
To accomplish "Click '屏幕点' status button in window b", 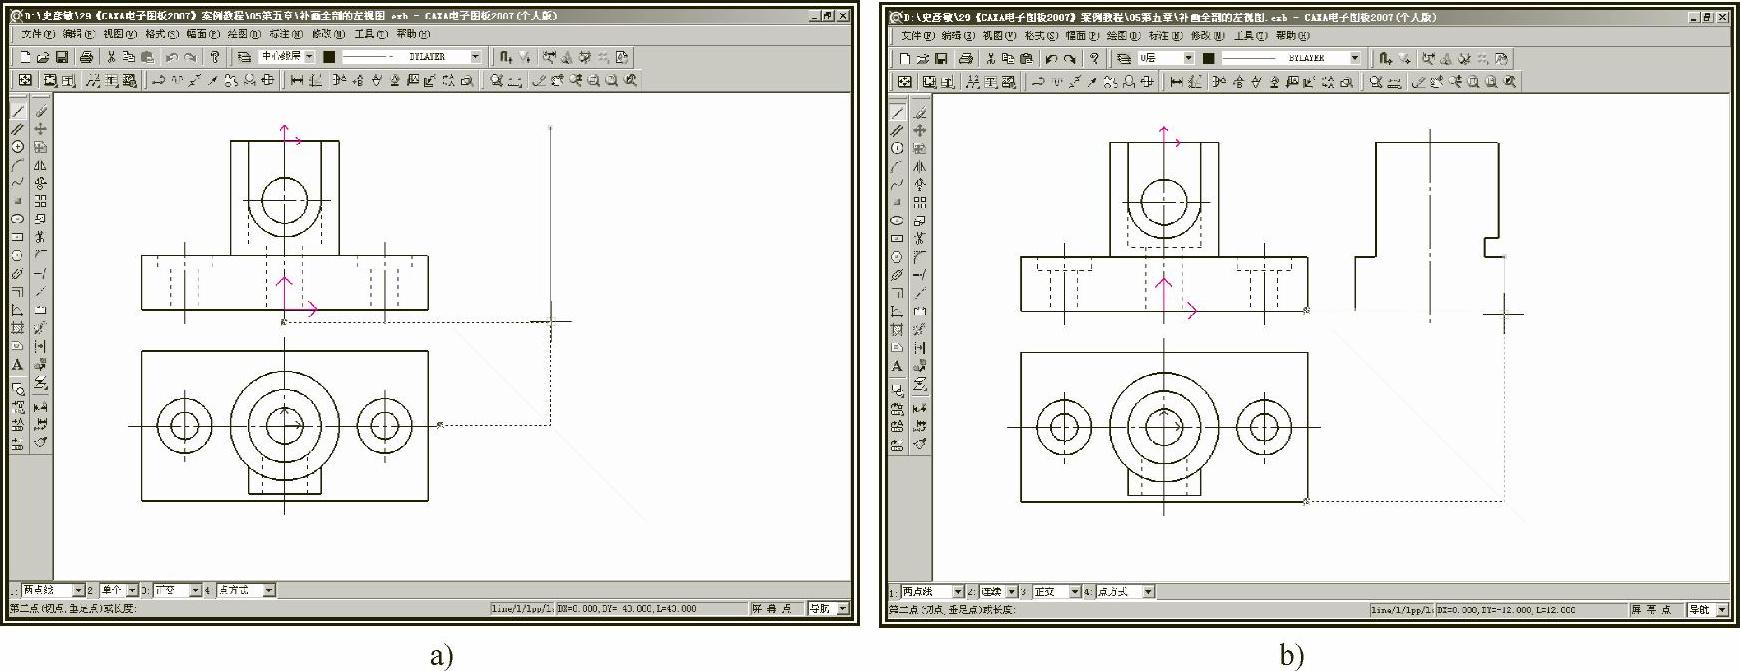I will tap(1656, 609).
